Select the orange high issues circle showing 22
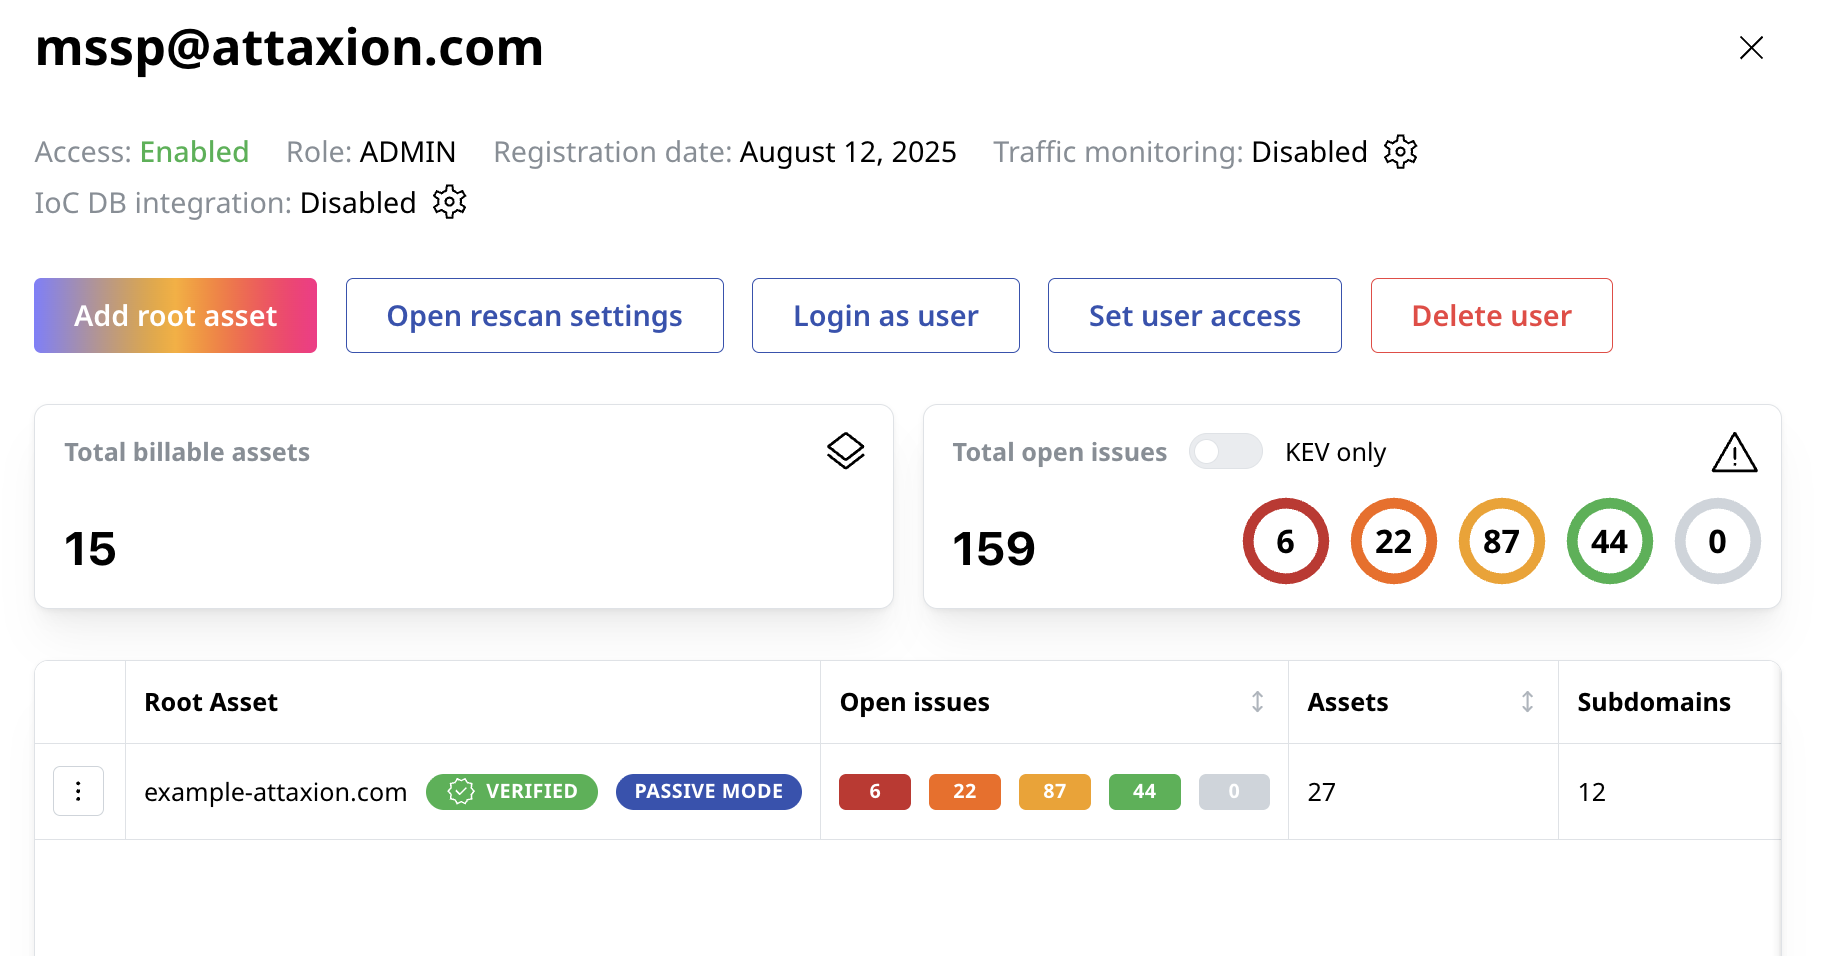1822x956 pixels. click(1393, 541)
